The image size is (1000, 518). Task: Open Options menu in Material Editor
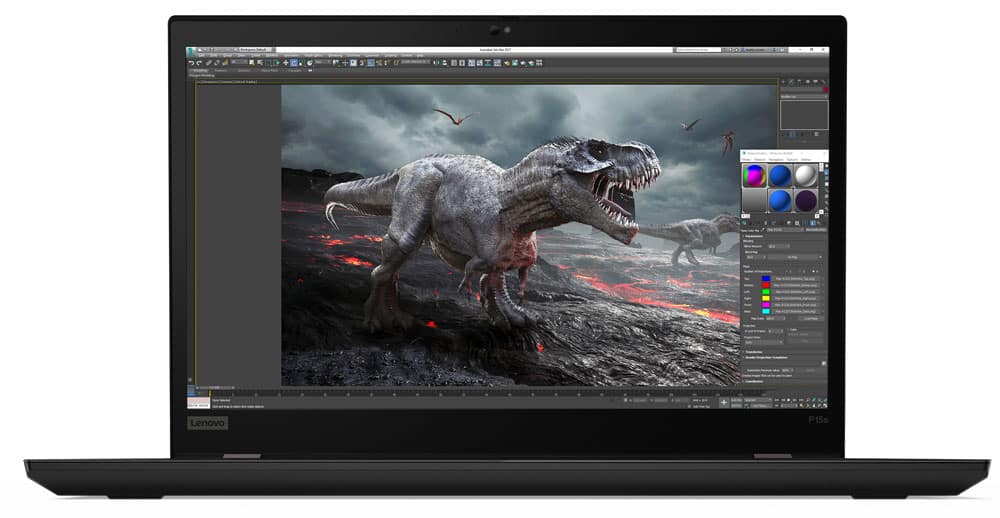(x=792, y=159)
